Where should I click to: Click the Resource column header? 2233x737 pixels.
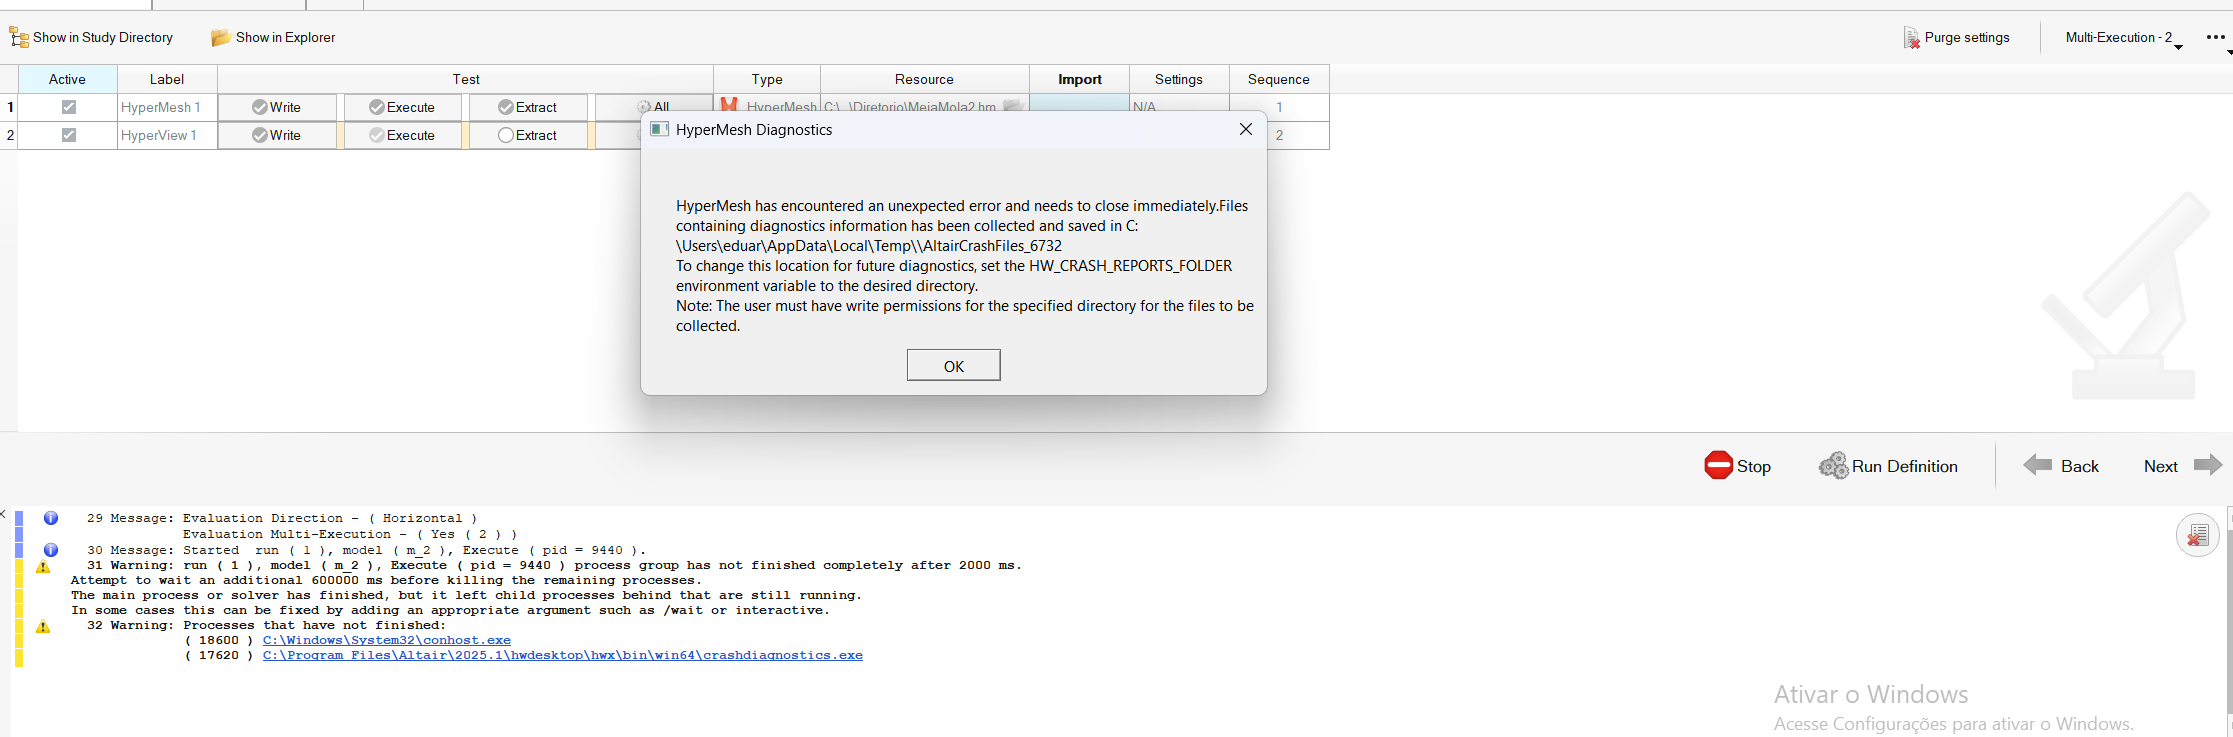click(x=925, y=79)
